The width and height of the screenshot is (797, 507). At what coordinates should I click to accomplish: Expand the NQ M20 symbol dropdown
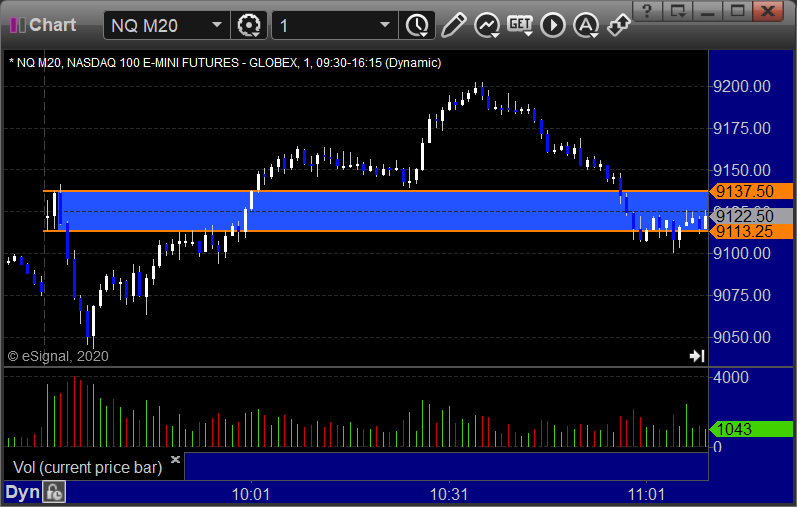tap(217, 25)
